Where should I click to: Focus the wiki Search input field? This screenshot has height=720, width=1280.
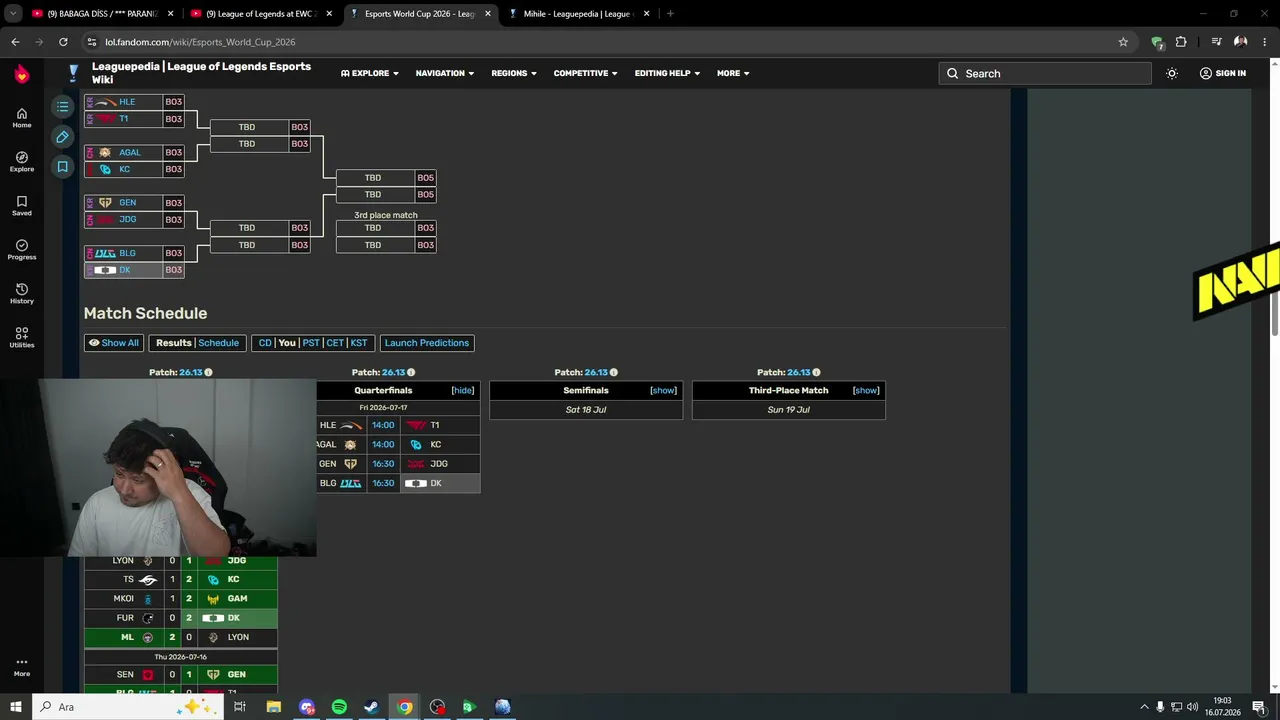click(1045, 73)
